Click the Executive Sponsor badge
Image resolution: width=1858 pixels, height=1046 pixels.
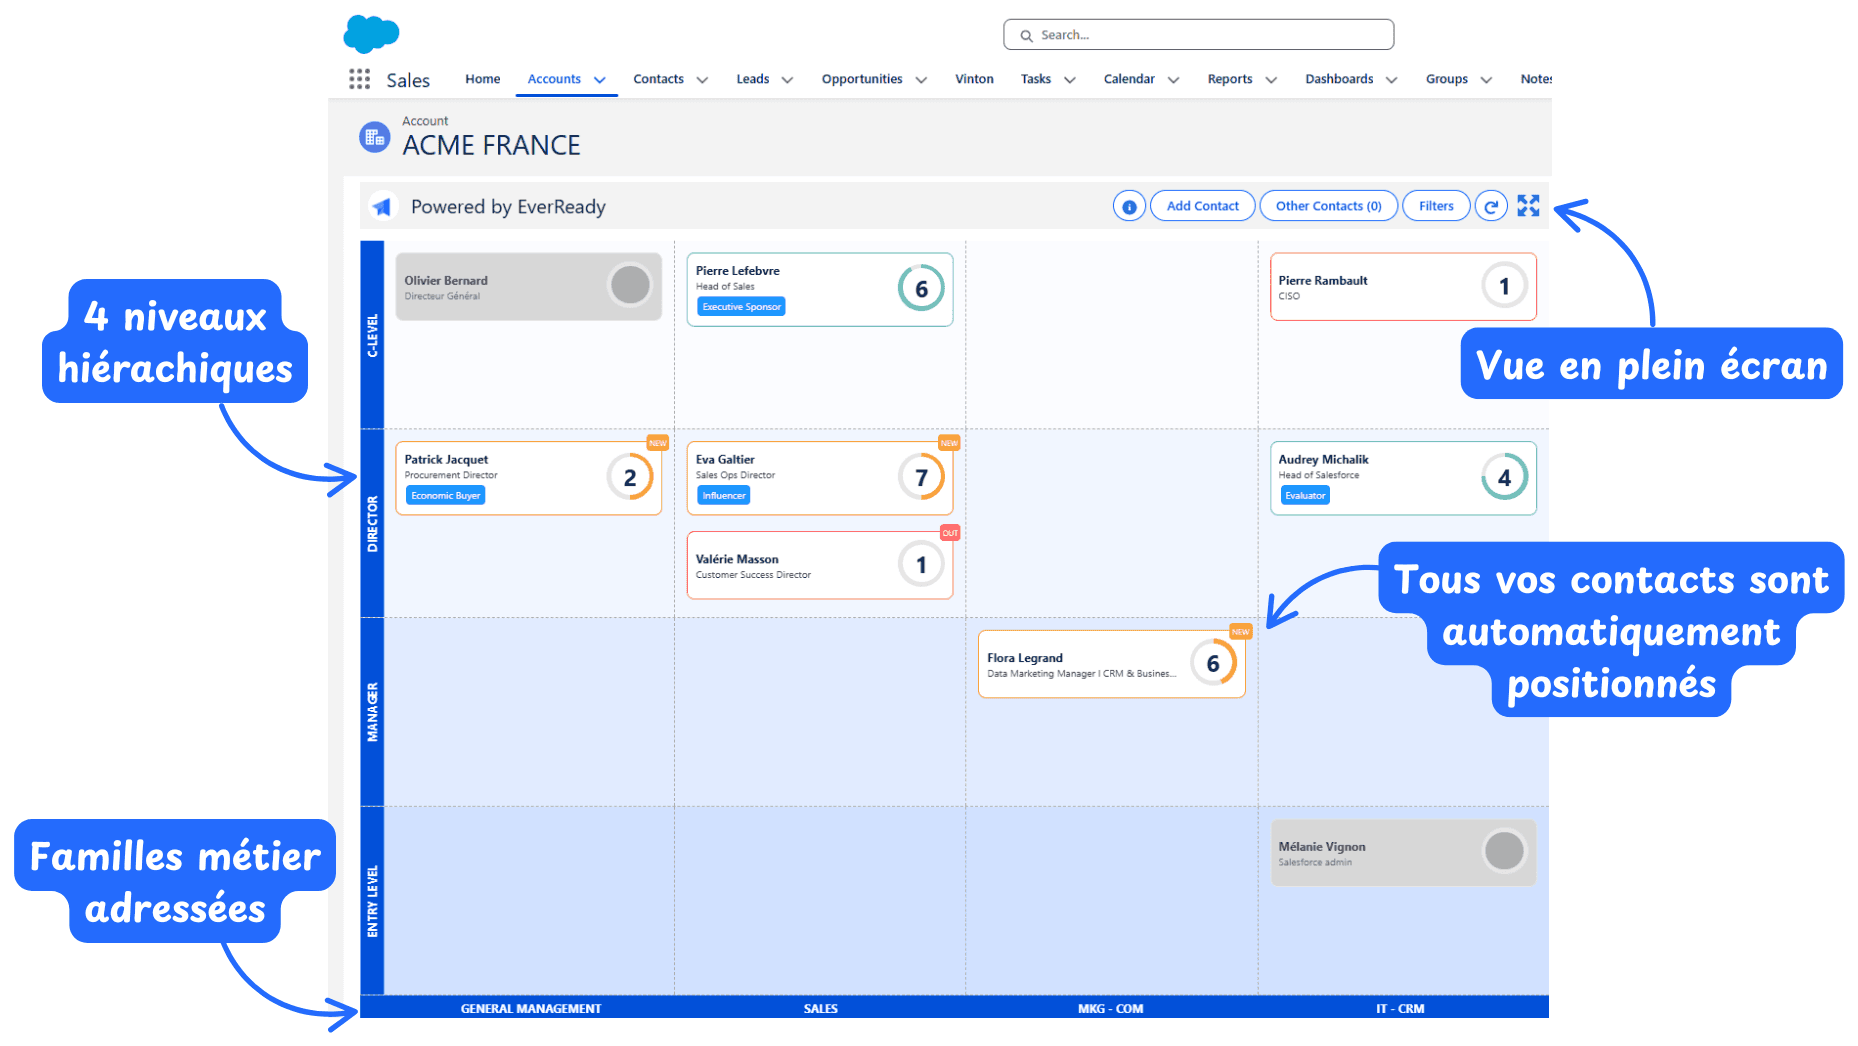741,307
